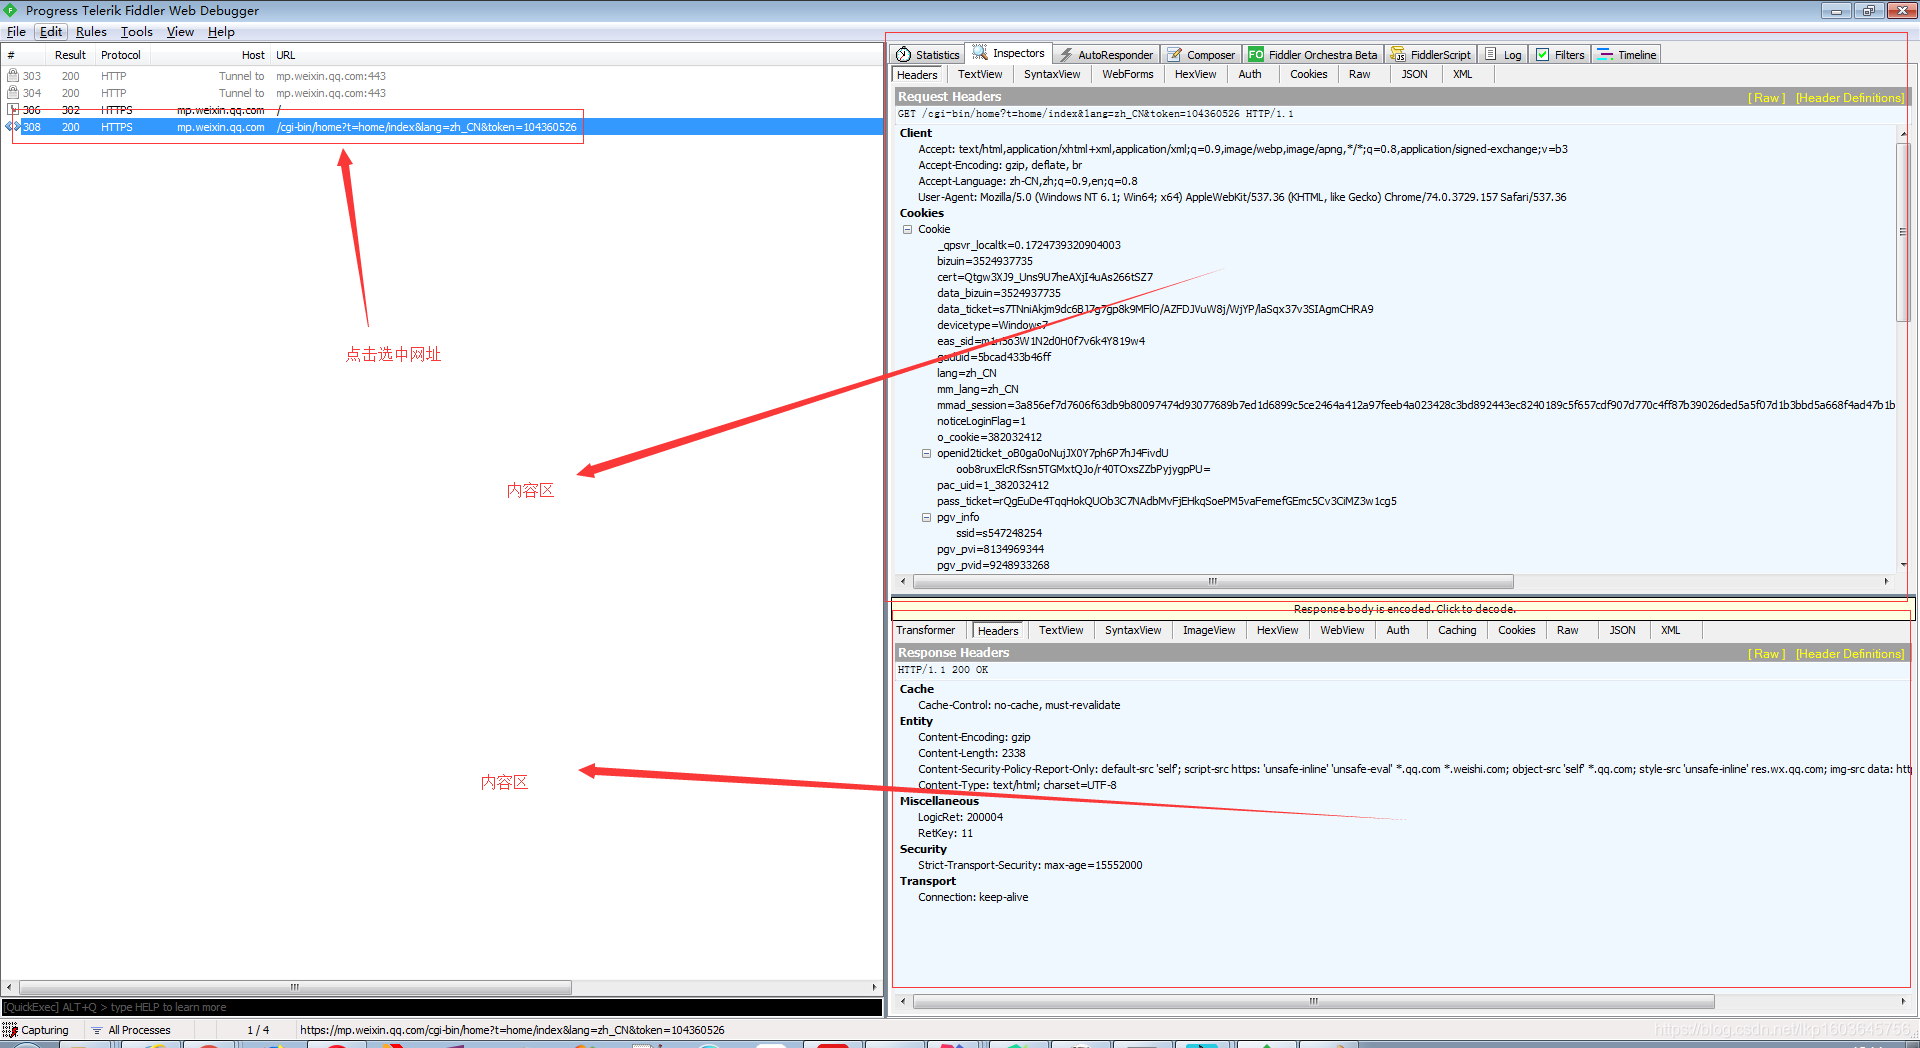The width and height of the screenshot is (1920, 1048).
Task: Click the QuickExec command input box
Action: pos(442,1007)
